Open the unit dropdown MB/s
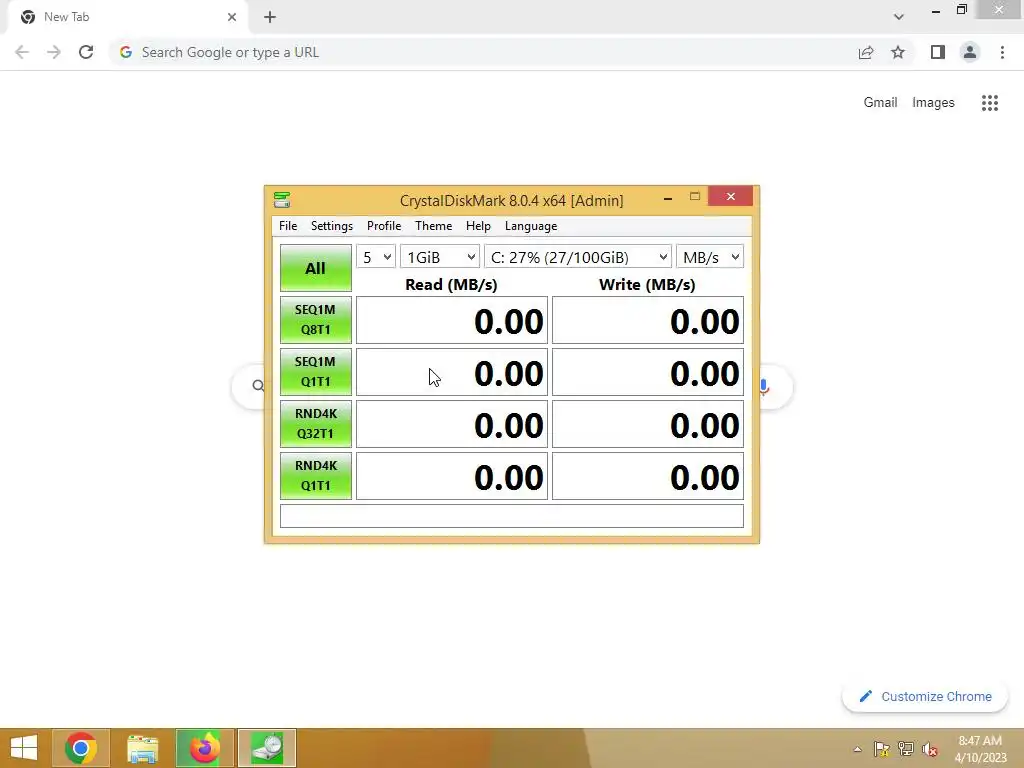Image resolution: width=1024 pixels, height=768 pixels. 710,257
